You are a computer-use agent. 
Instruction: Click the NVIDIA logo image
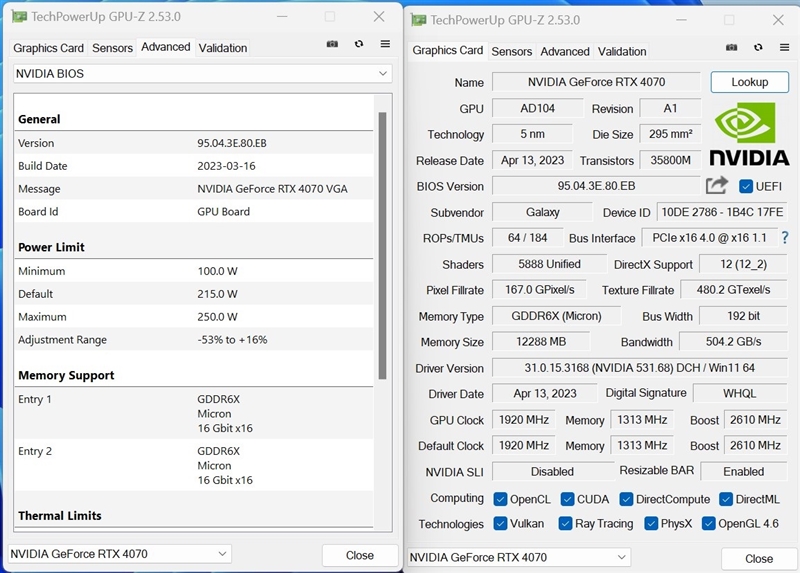749,135
